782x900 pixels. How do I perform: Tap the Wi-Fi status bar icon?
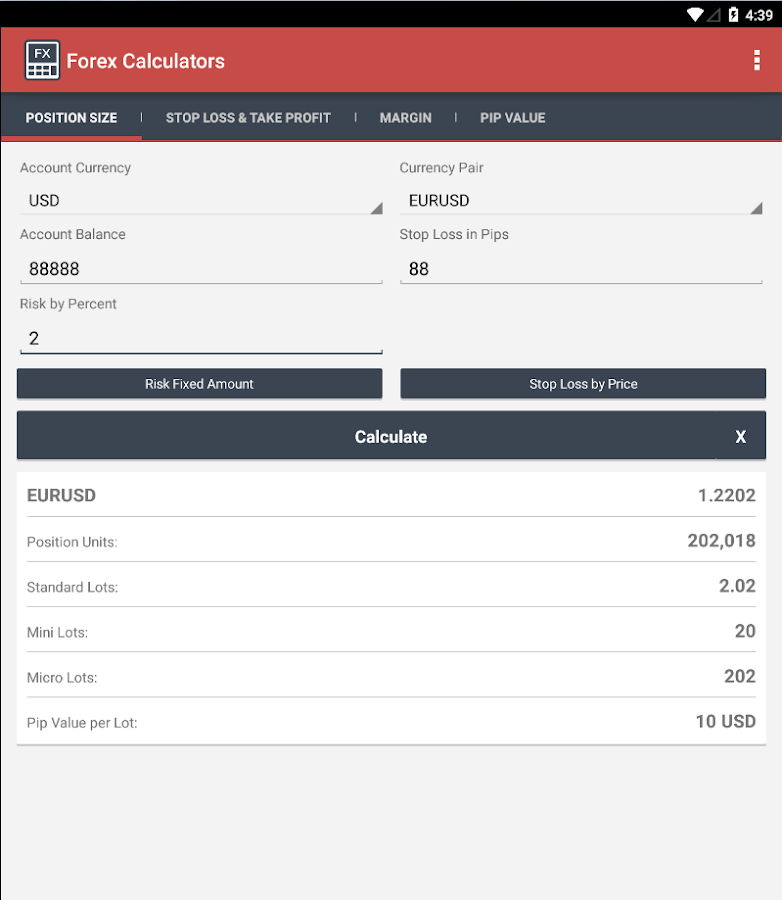pyautogui.click(x=695, y=15)
